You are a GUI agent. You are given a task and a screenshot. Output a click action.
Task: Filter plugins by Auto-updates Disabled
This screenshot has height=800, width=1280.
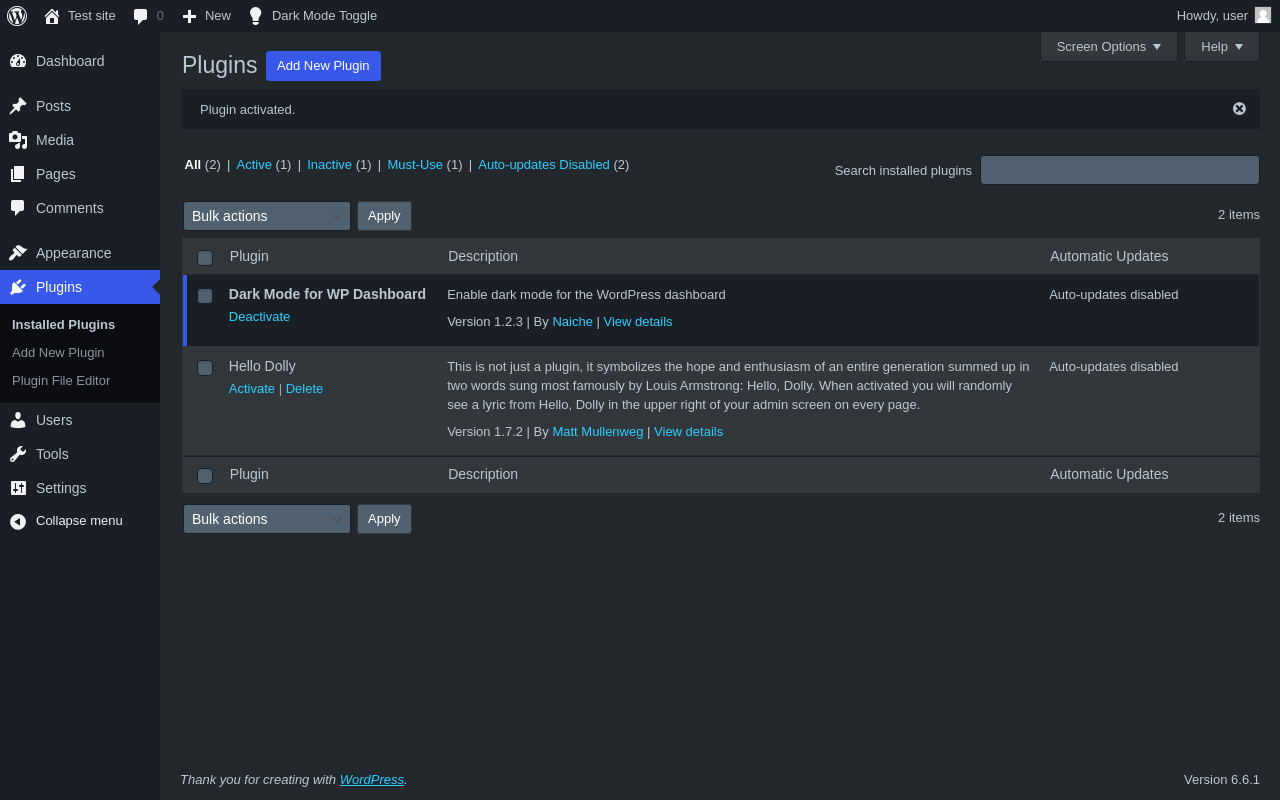coord(544,165)
